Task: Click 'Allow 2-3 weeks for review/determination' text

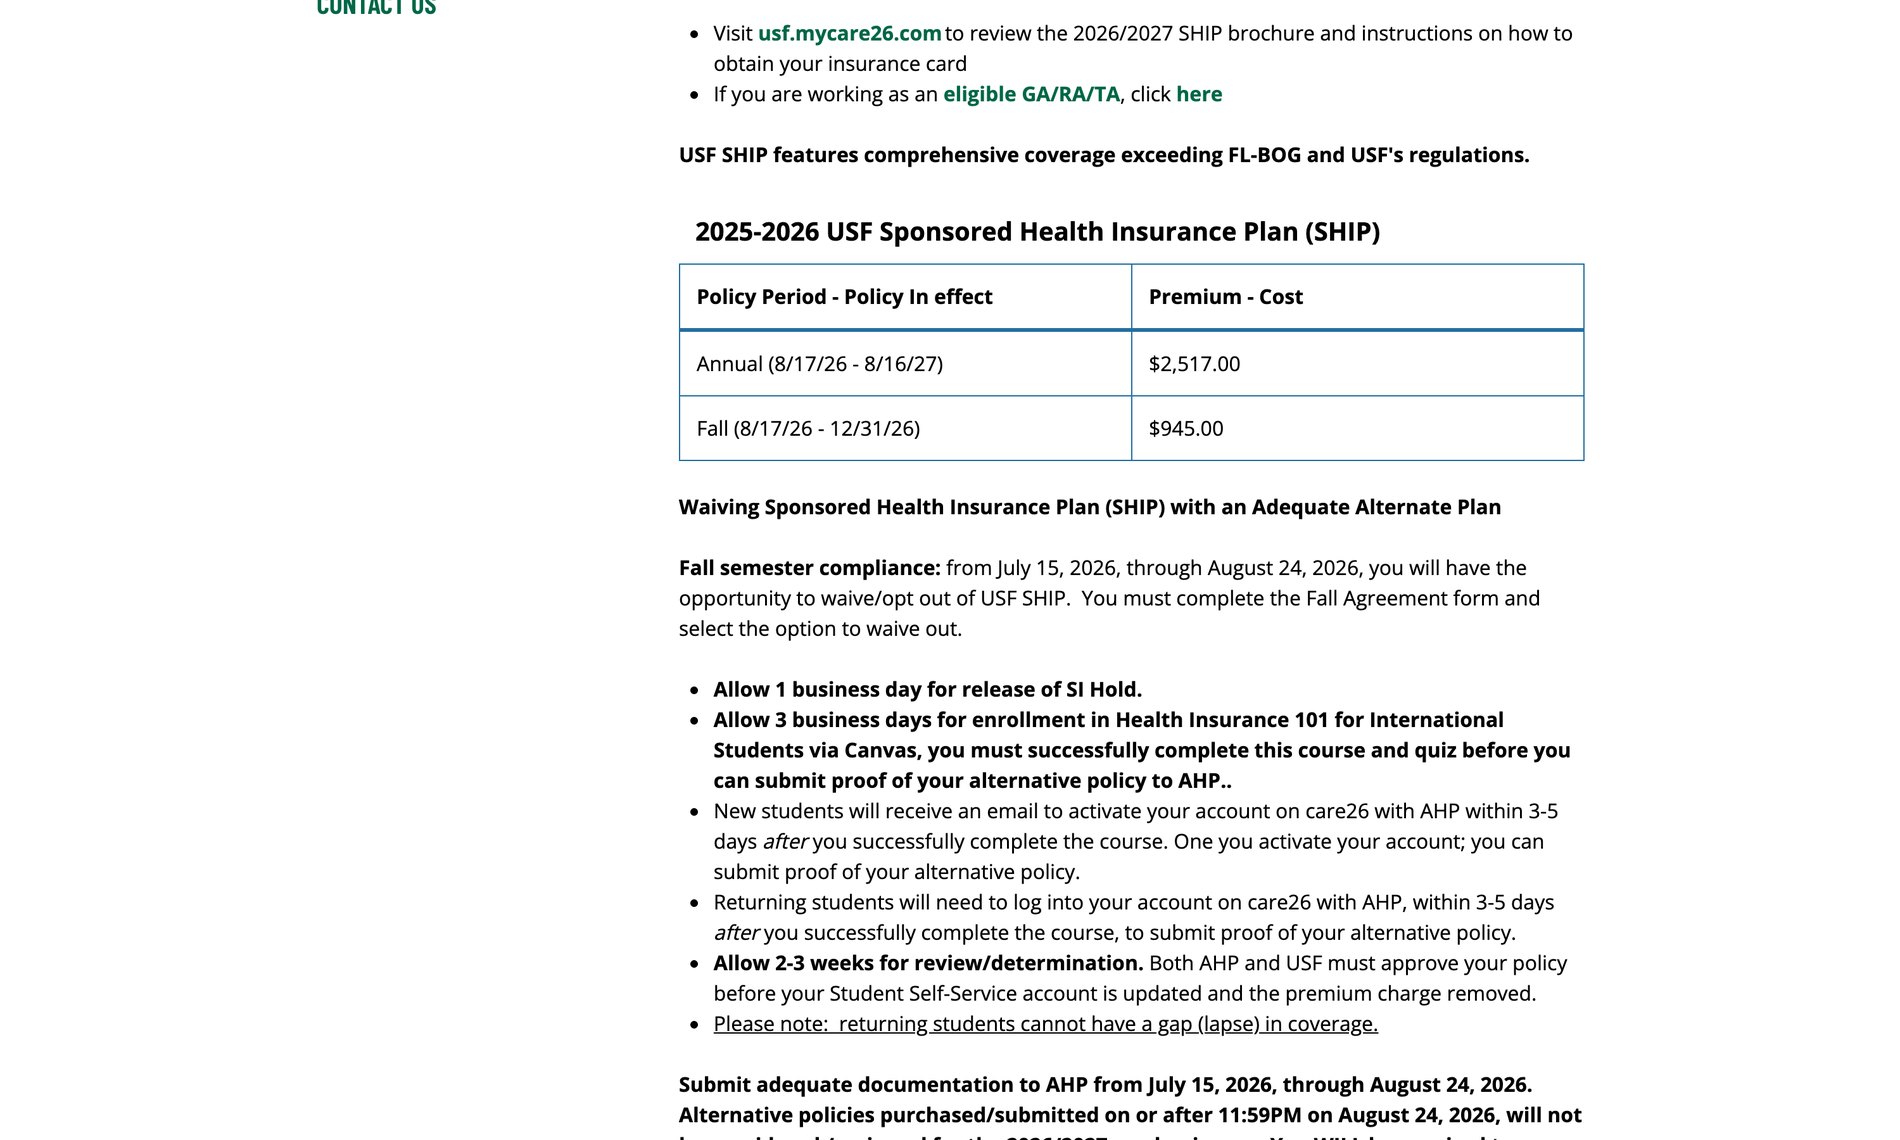Action: pyautogui.click(x=928, y=963)
